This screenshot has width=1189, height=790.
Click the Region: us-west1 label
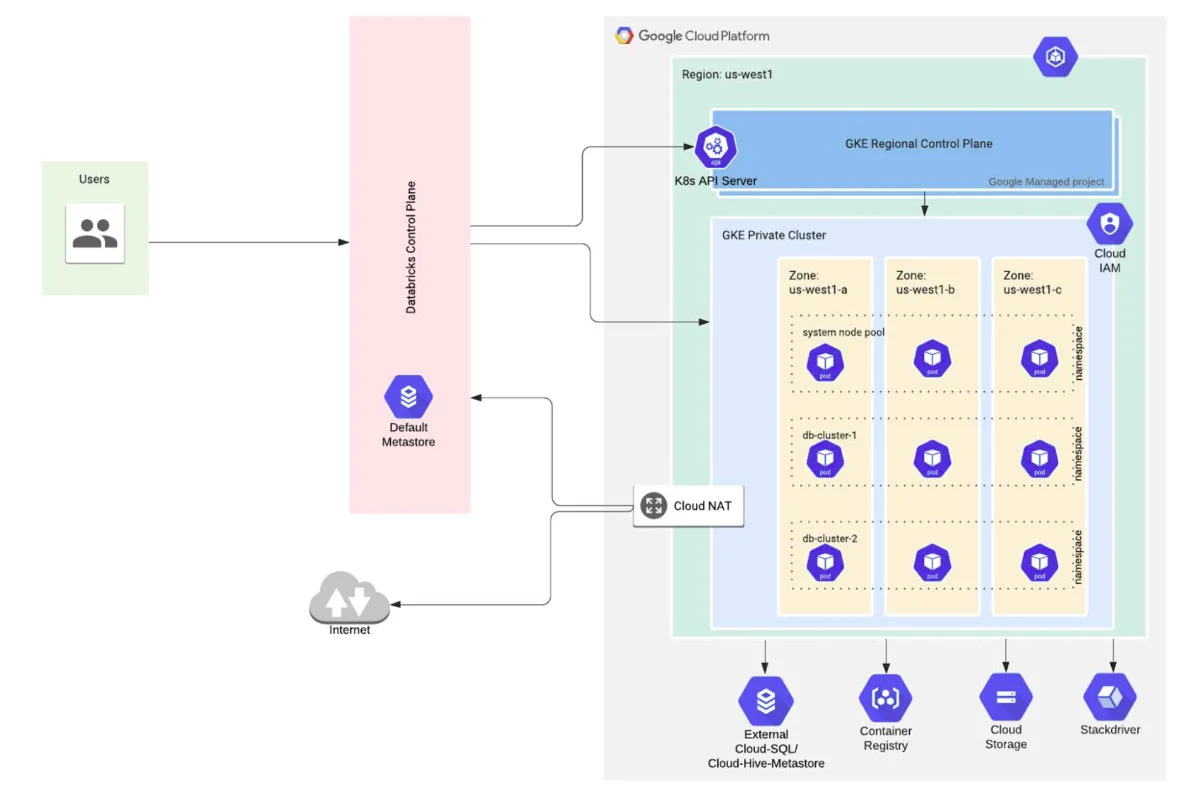point(726,74)
